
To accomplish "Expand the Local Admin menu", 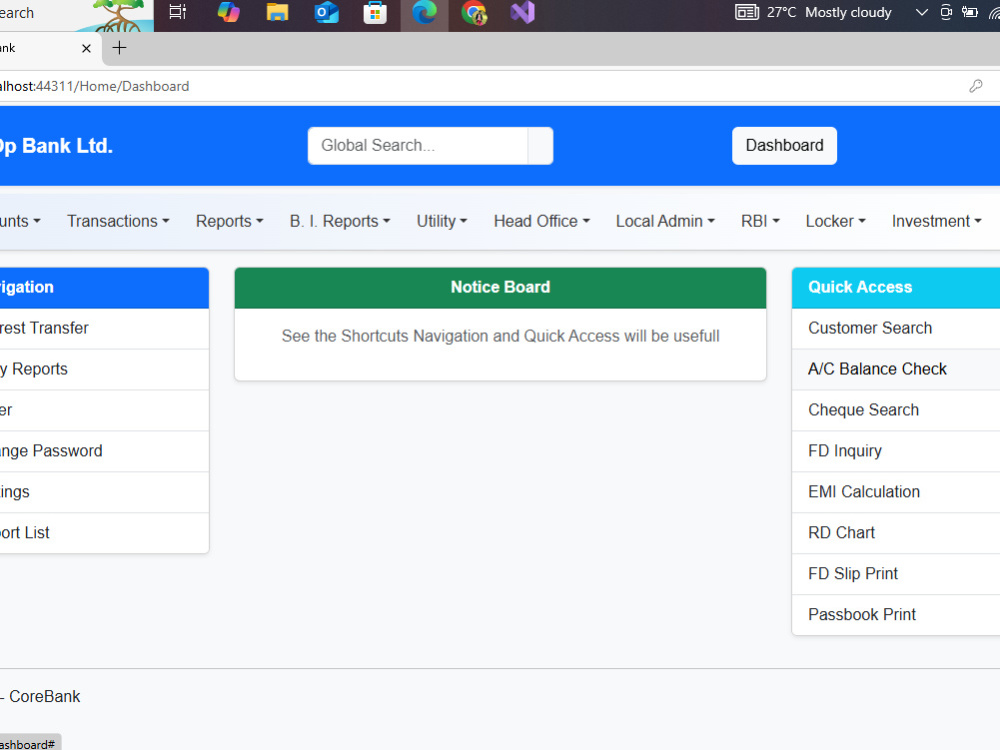I will [665, 221].
